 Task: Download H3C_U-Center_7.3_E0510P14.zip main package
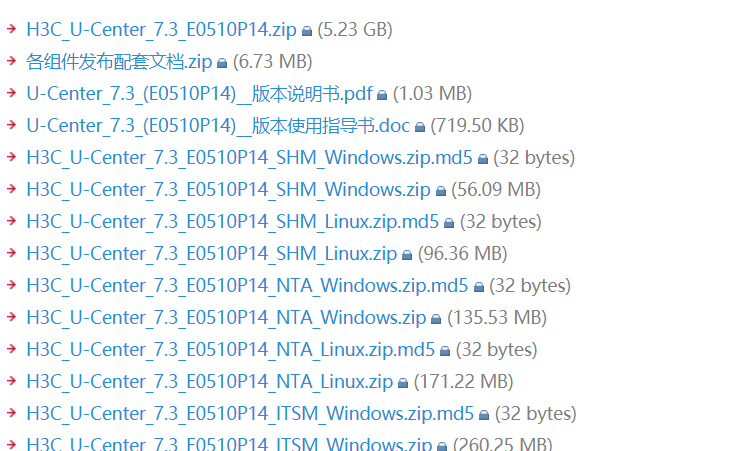pos(161,30)
